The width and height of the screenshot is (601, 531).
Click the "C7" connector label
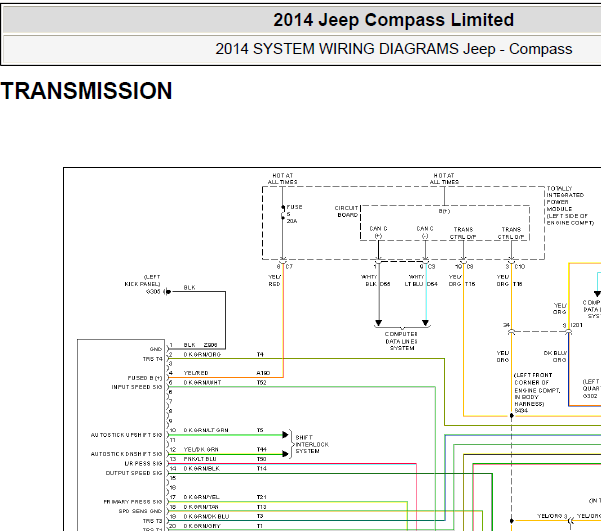(x=289, y=266)
